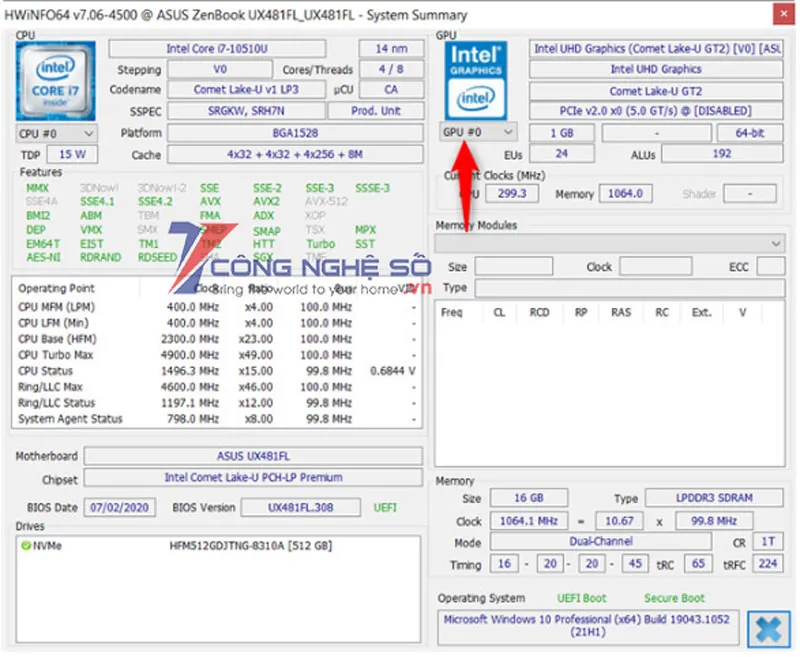
Task: Open the CPU #0 selector dropdown
Action: point(56,133)
